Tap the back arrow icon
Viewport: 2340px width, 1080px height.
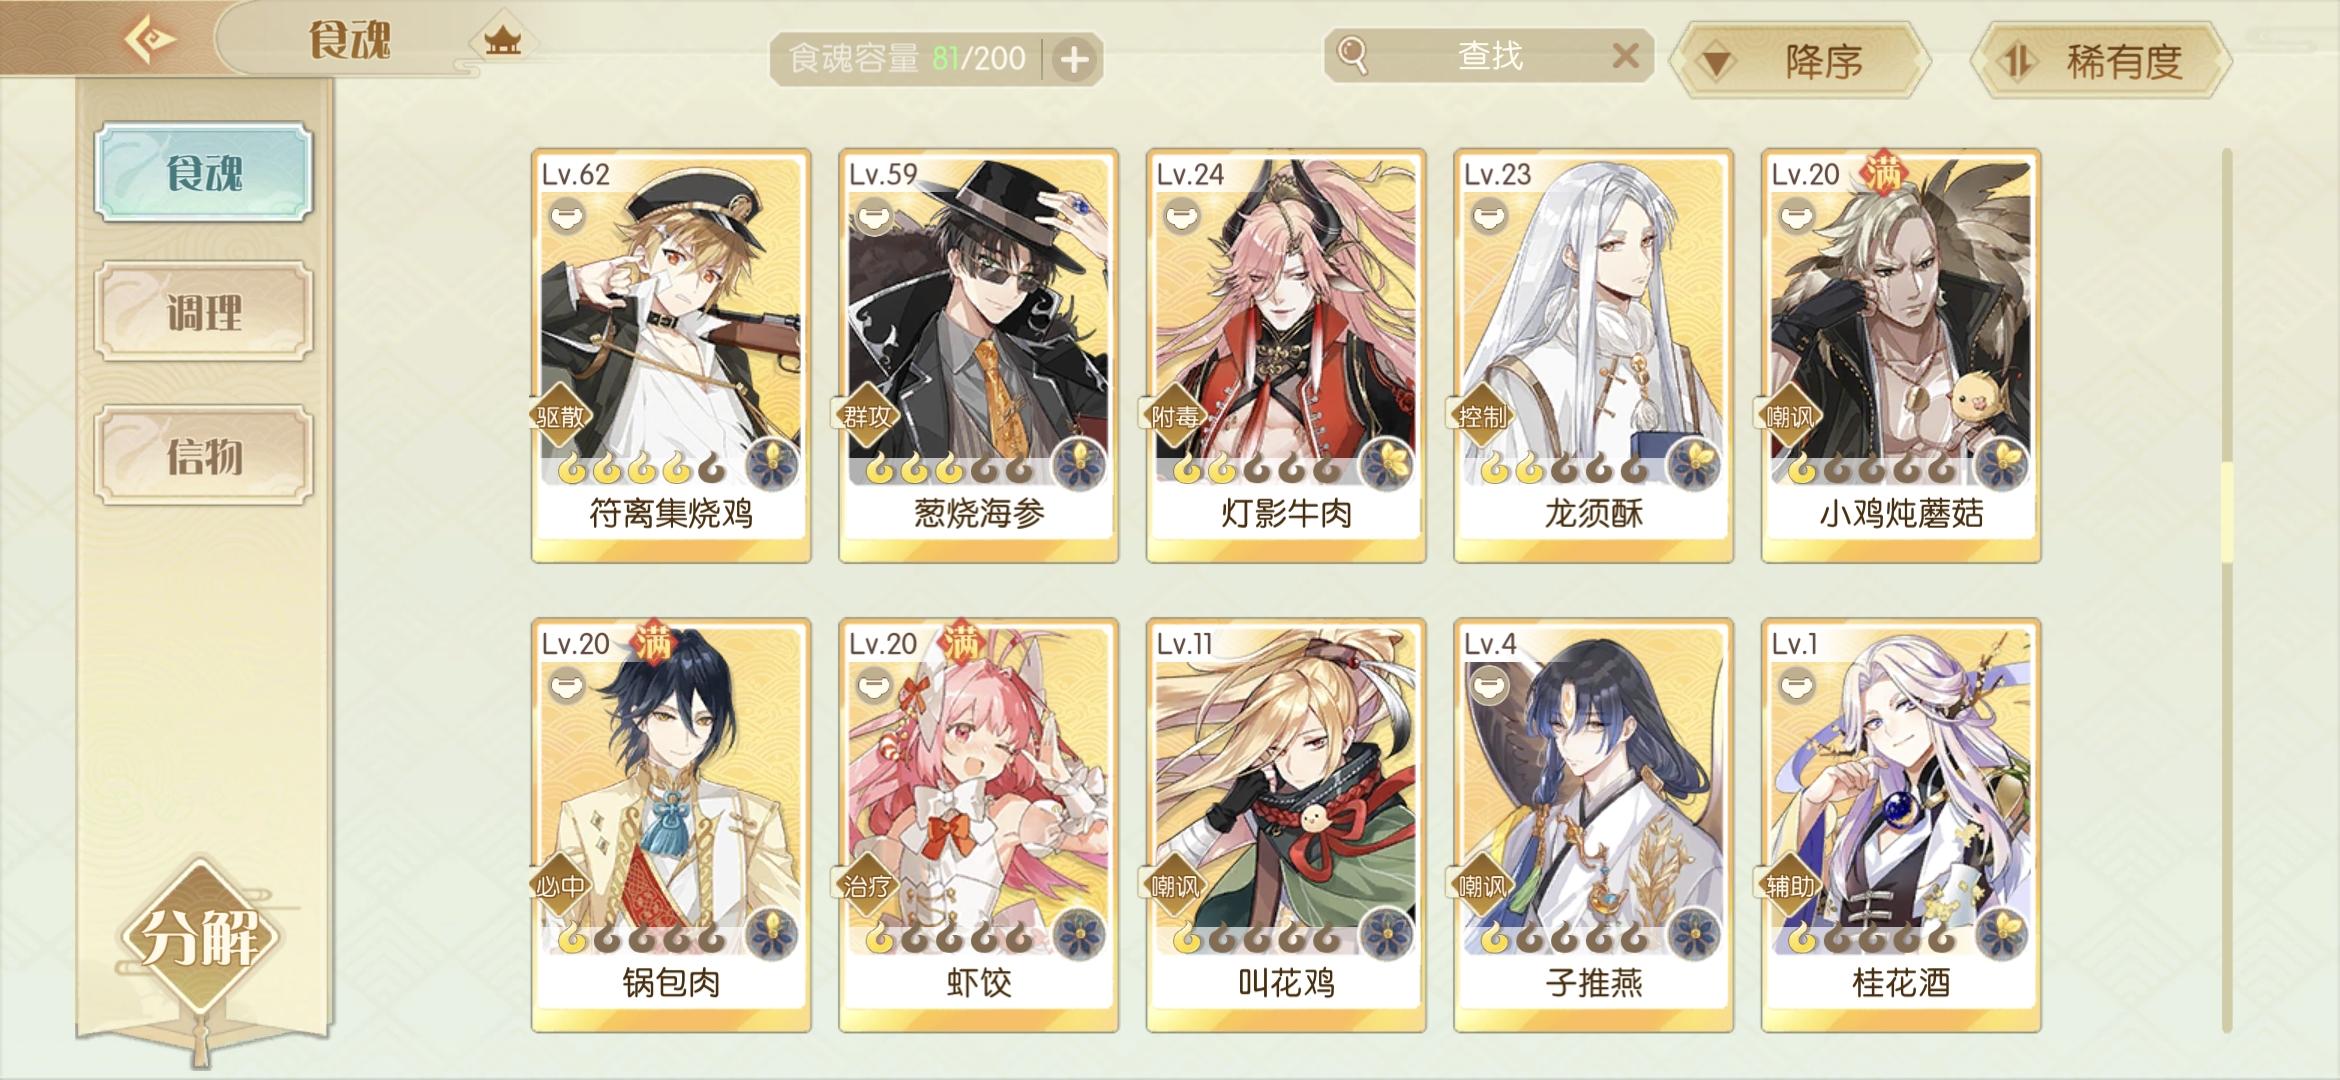pos(150,40)
